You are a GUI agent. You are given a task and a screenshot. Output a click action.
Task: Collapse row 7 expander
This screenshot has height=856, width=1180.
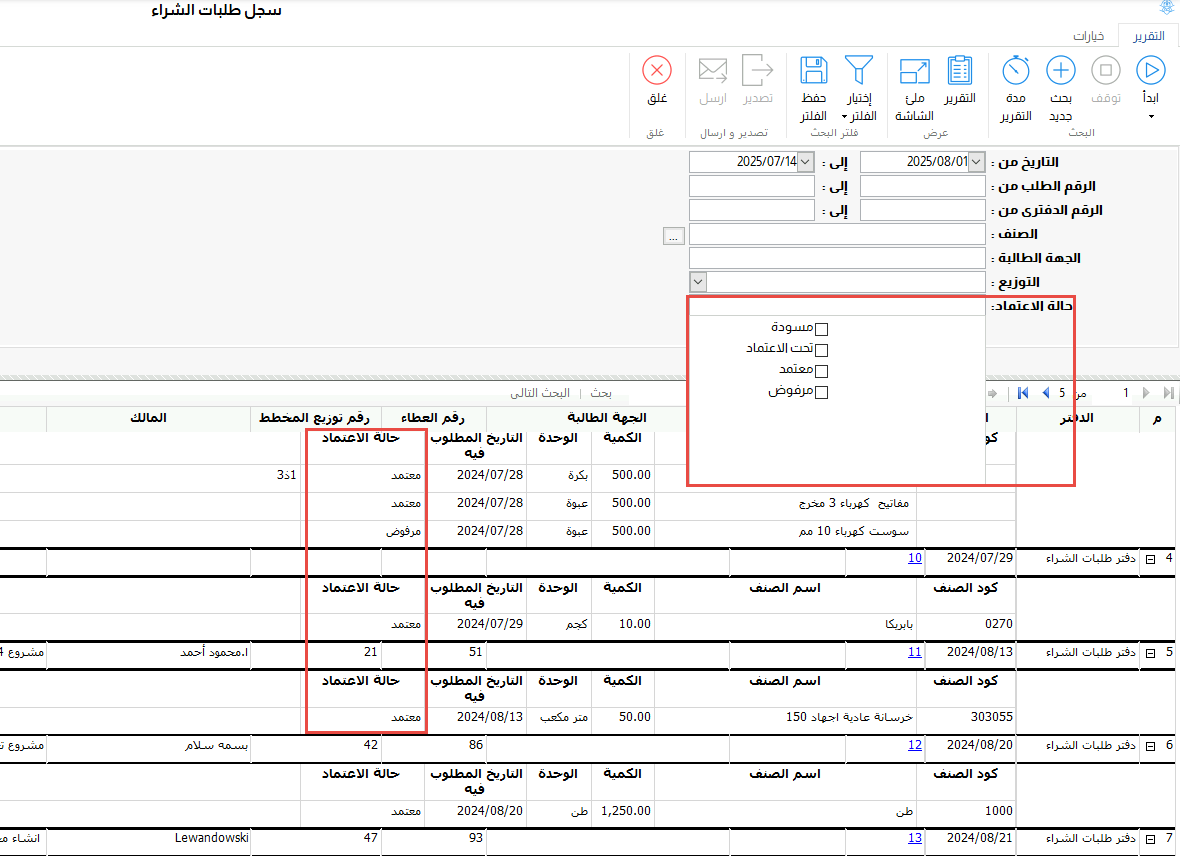tap(1151, 839)
